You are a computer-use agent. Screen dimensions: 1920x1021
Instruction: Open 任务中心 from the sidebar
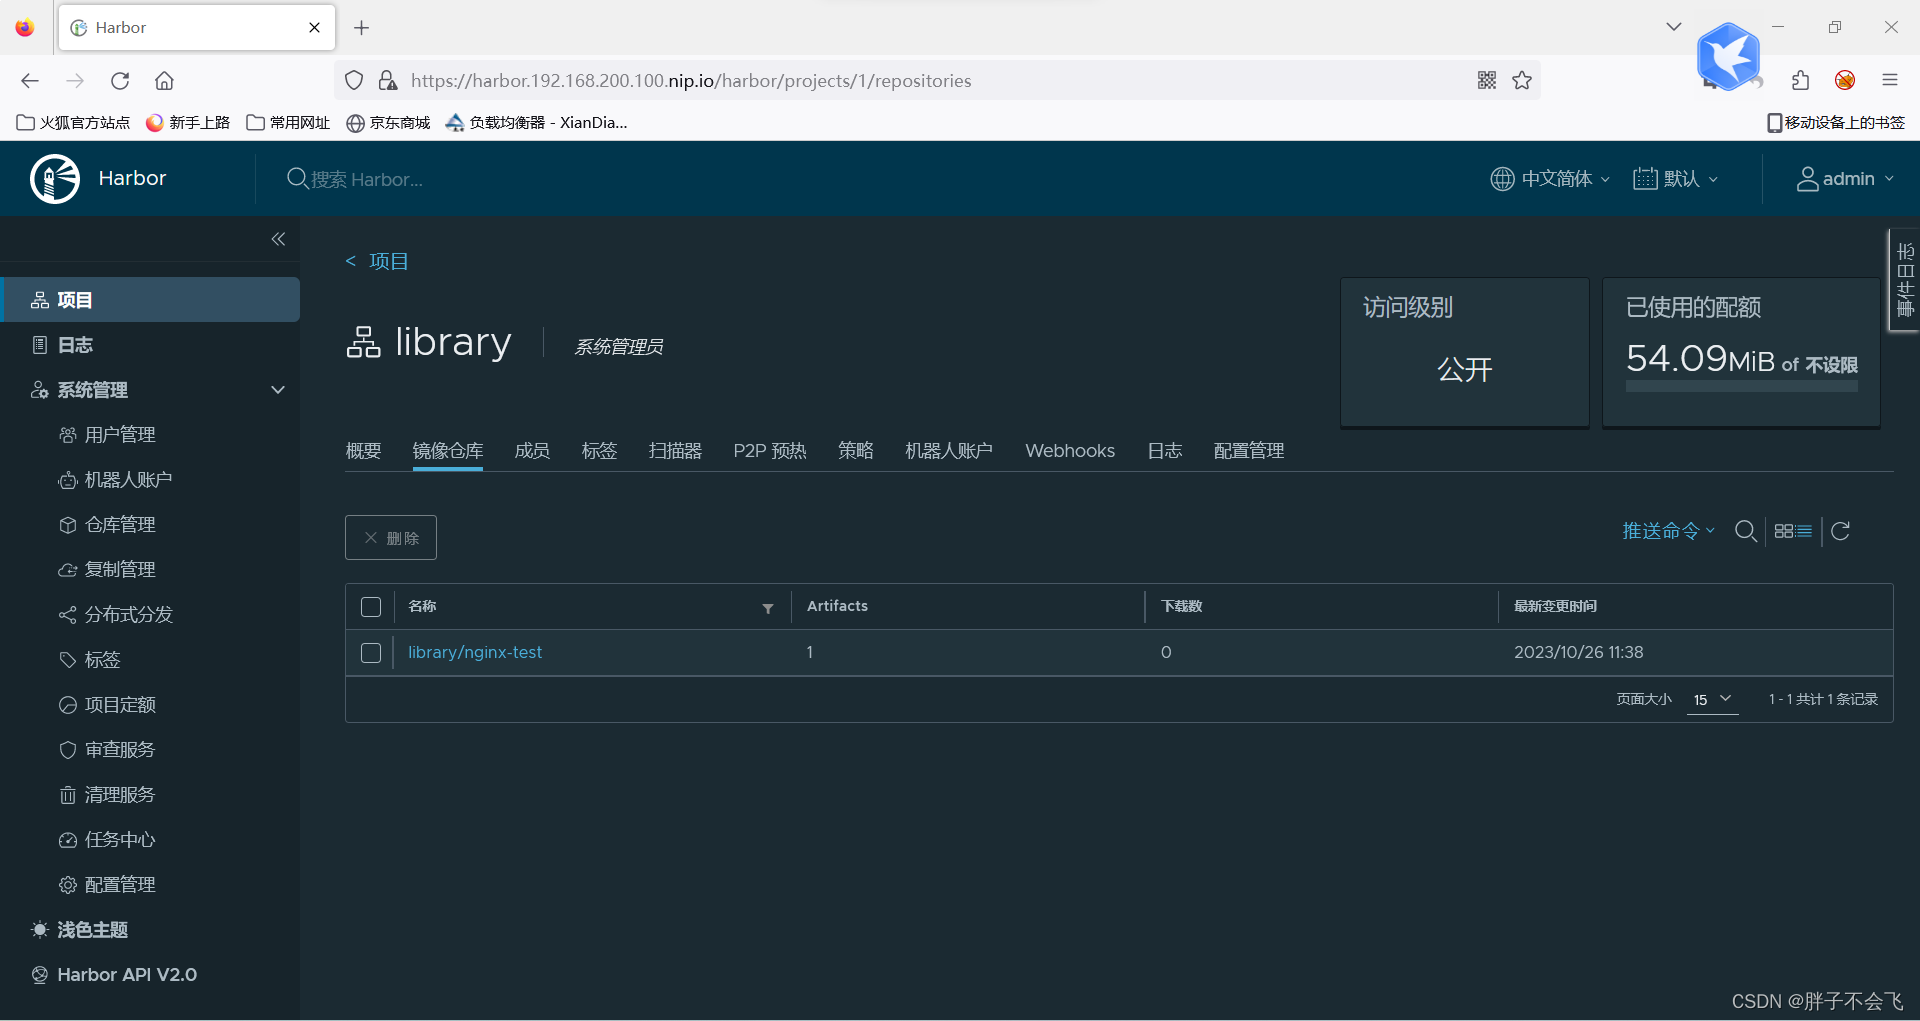coord(120,840)
